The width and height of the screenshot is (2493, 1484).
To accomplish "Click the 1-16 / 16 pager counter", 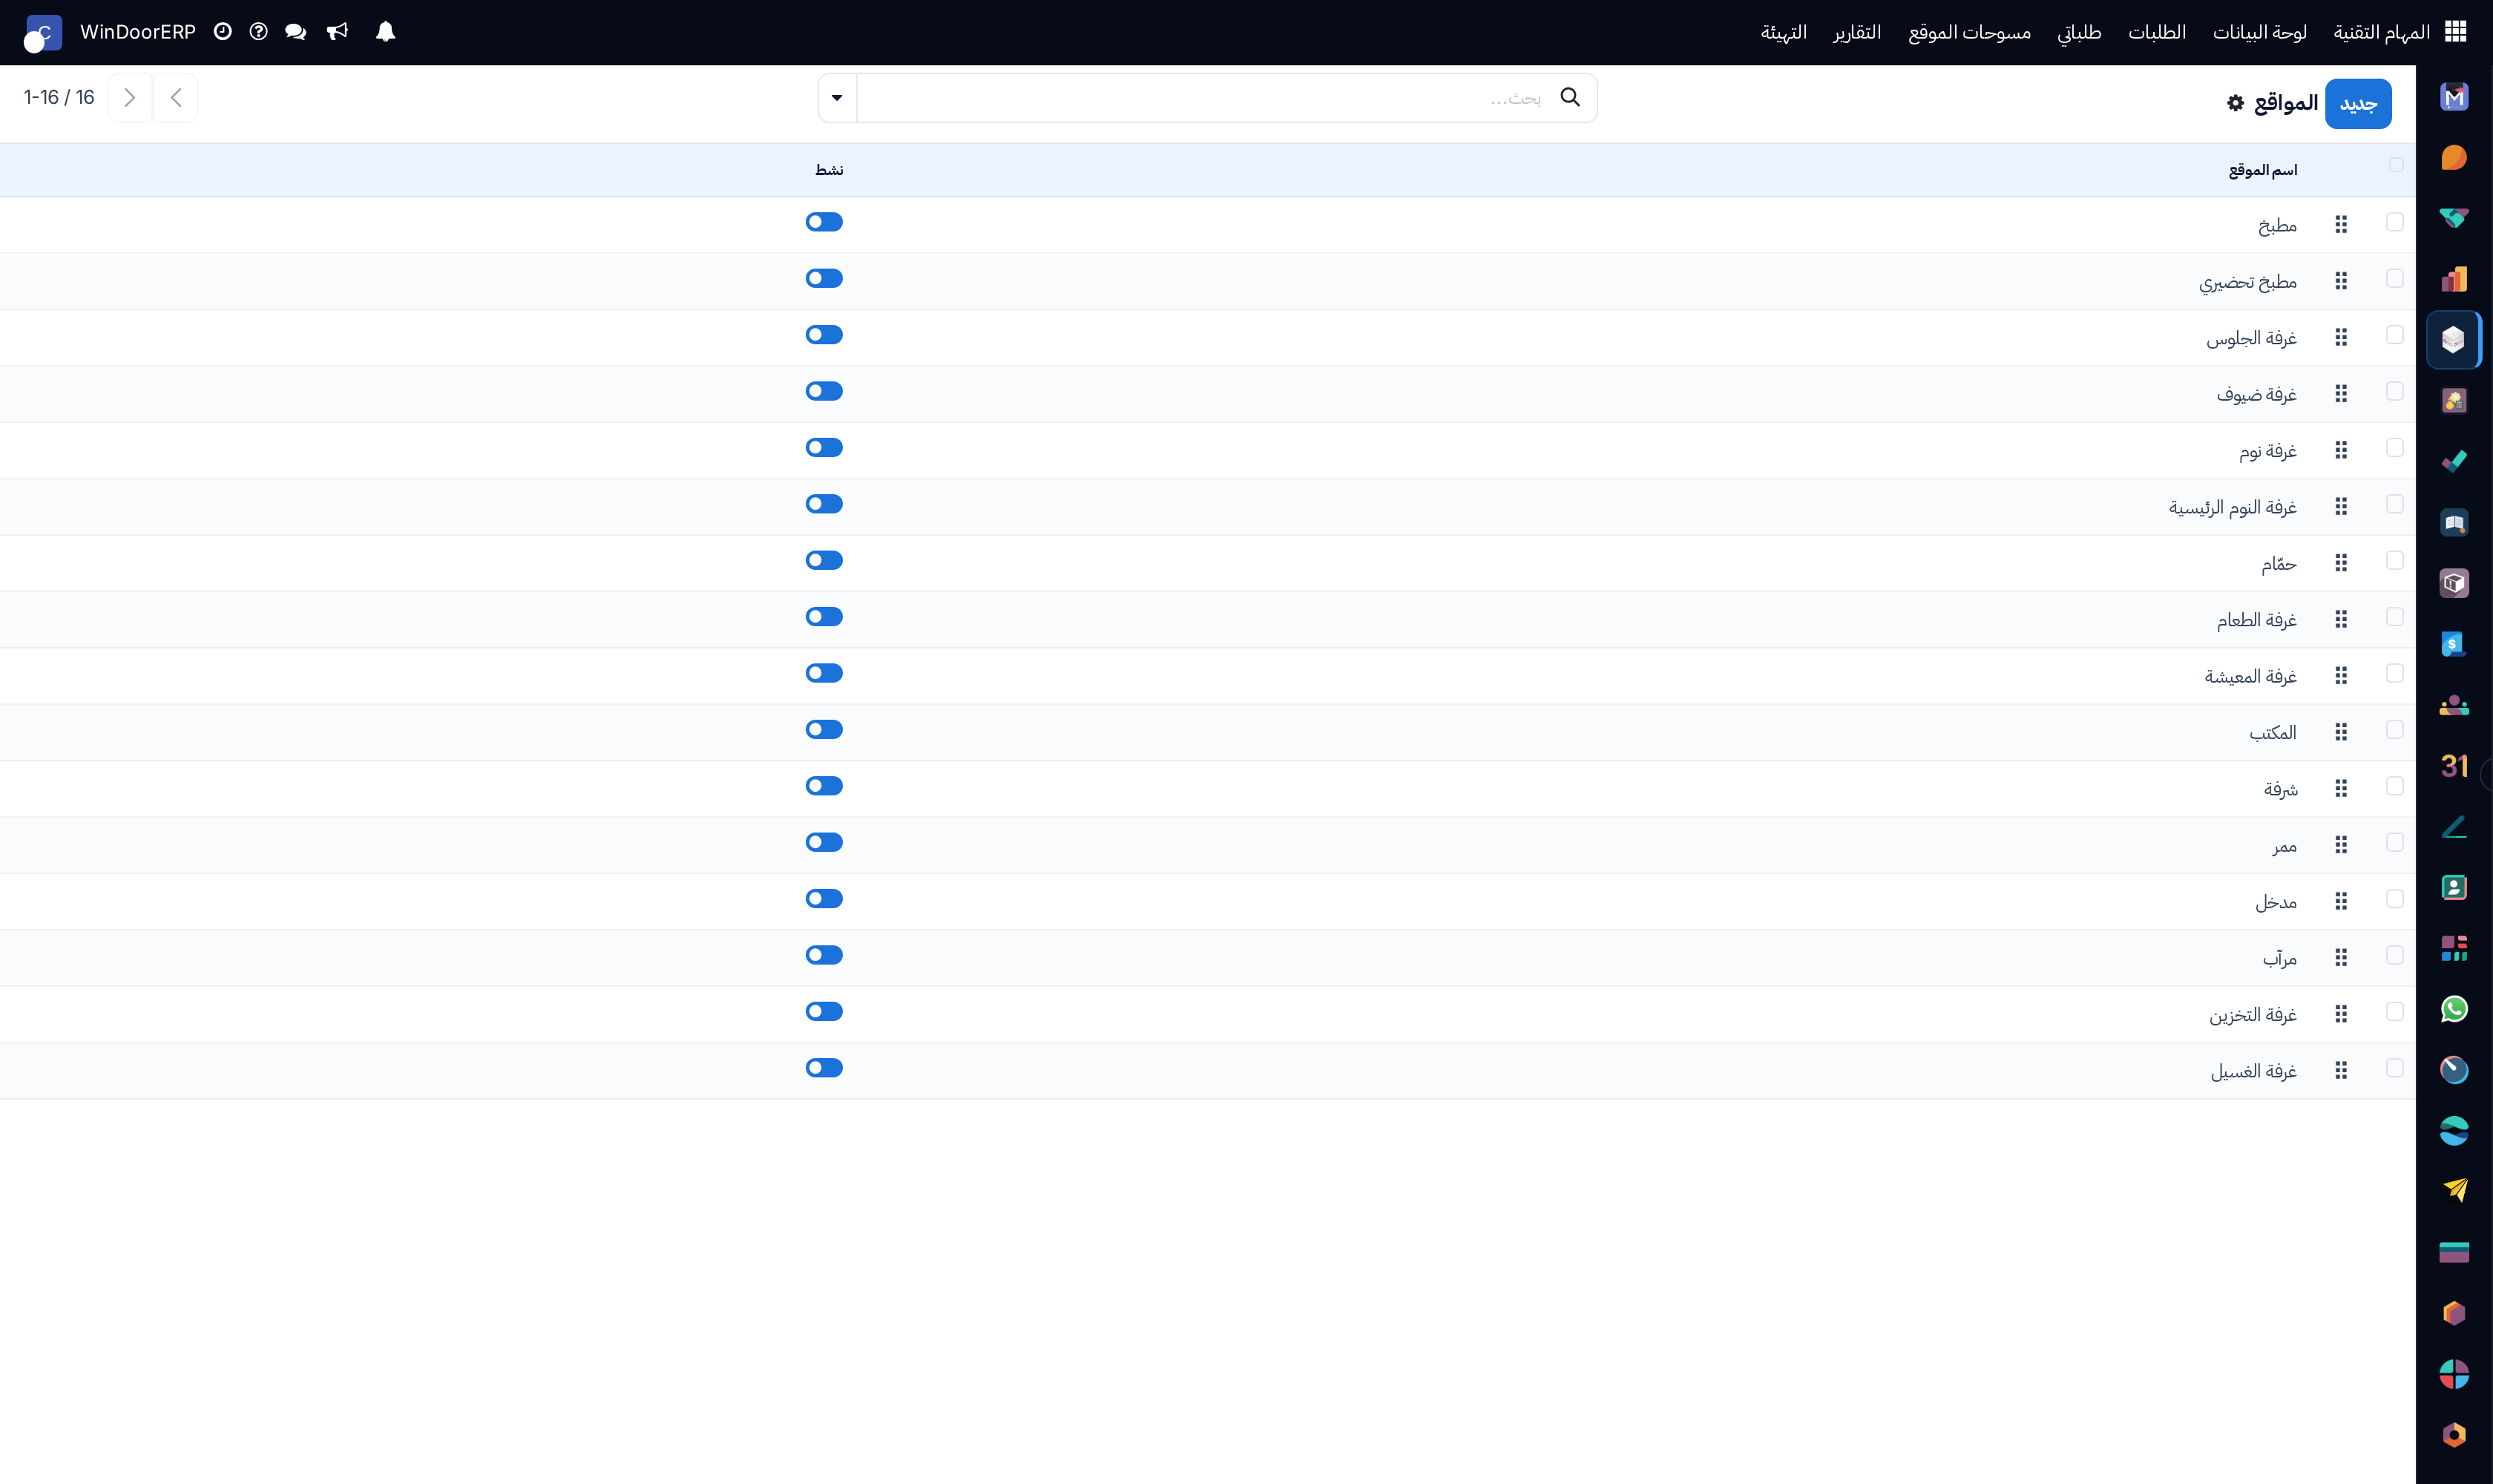I will pos(59,98).
